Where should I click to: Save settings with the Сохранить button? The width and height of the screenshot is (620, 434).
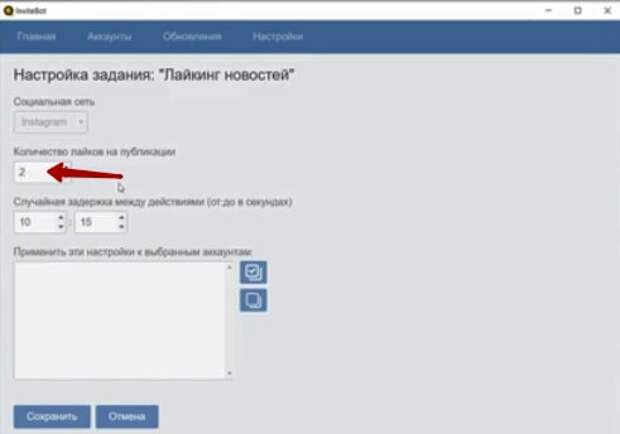pyautogui.click(x=52, y=417)
